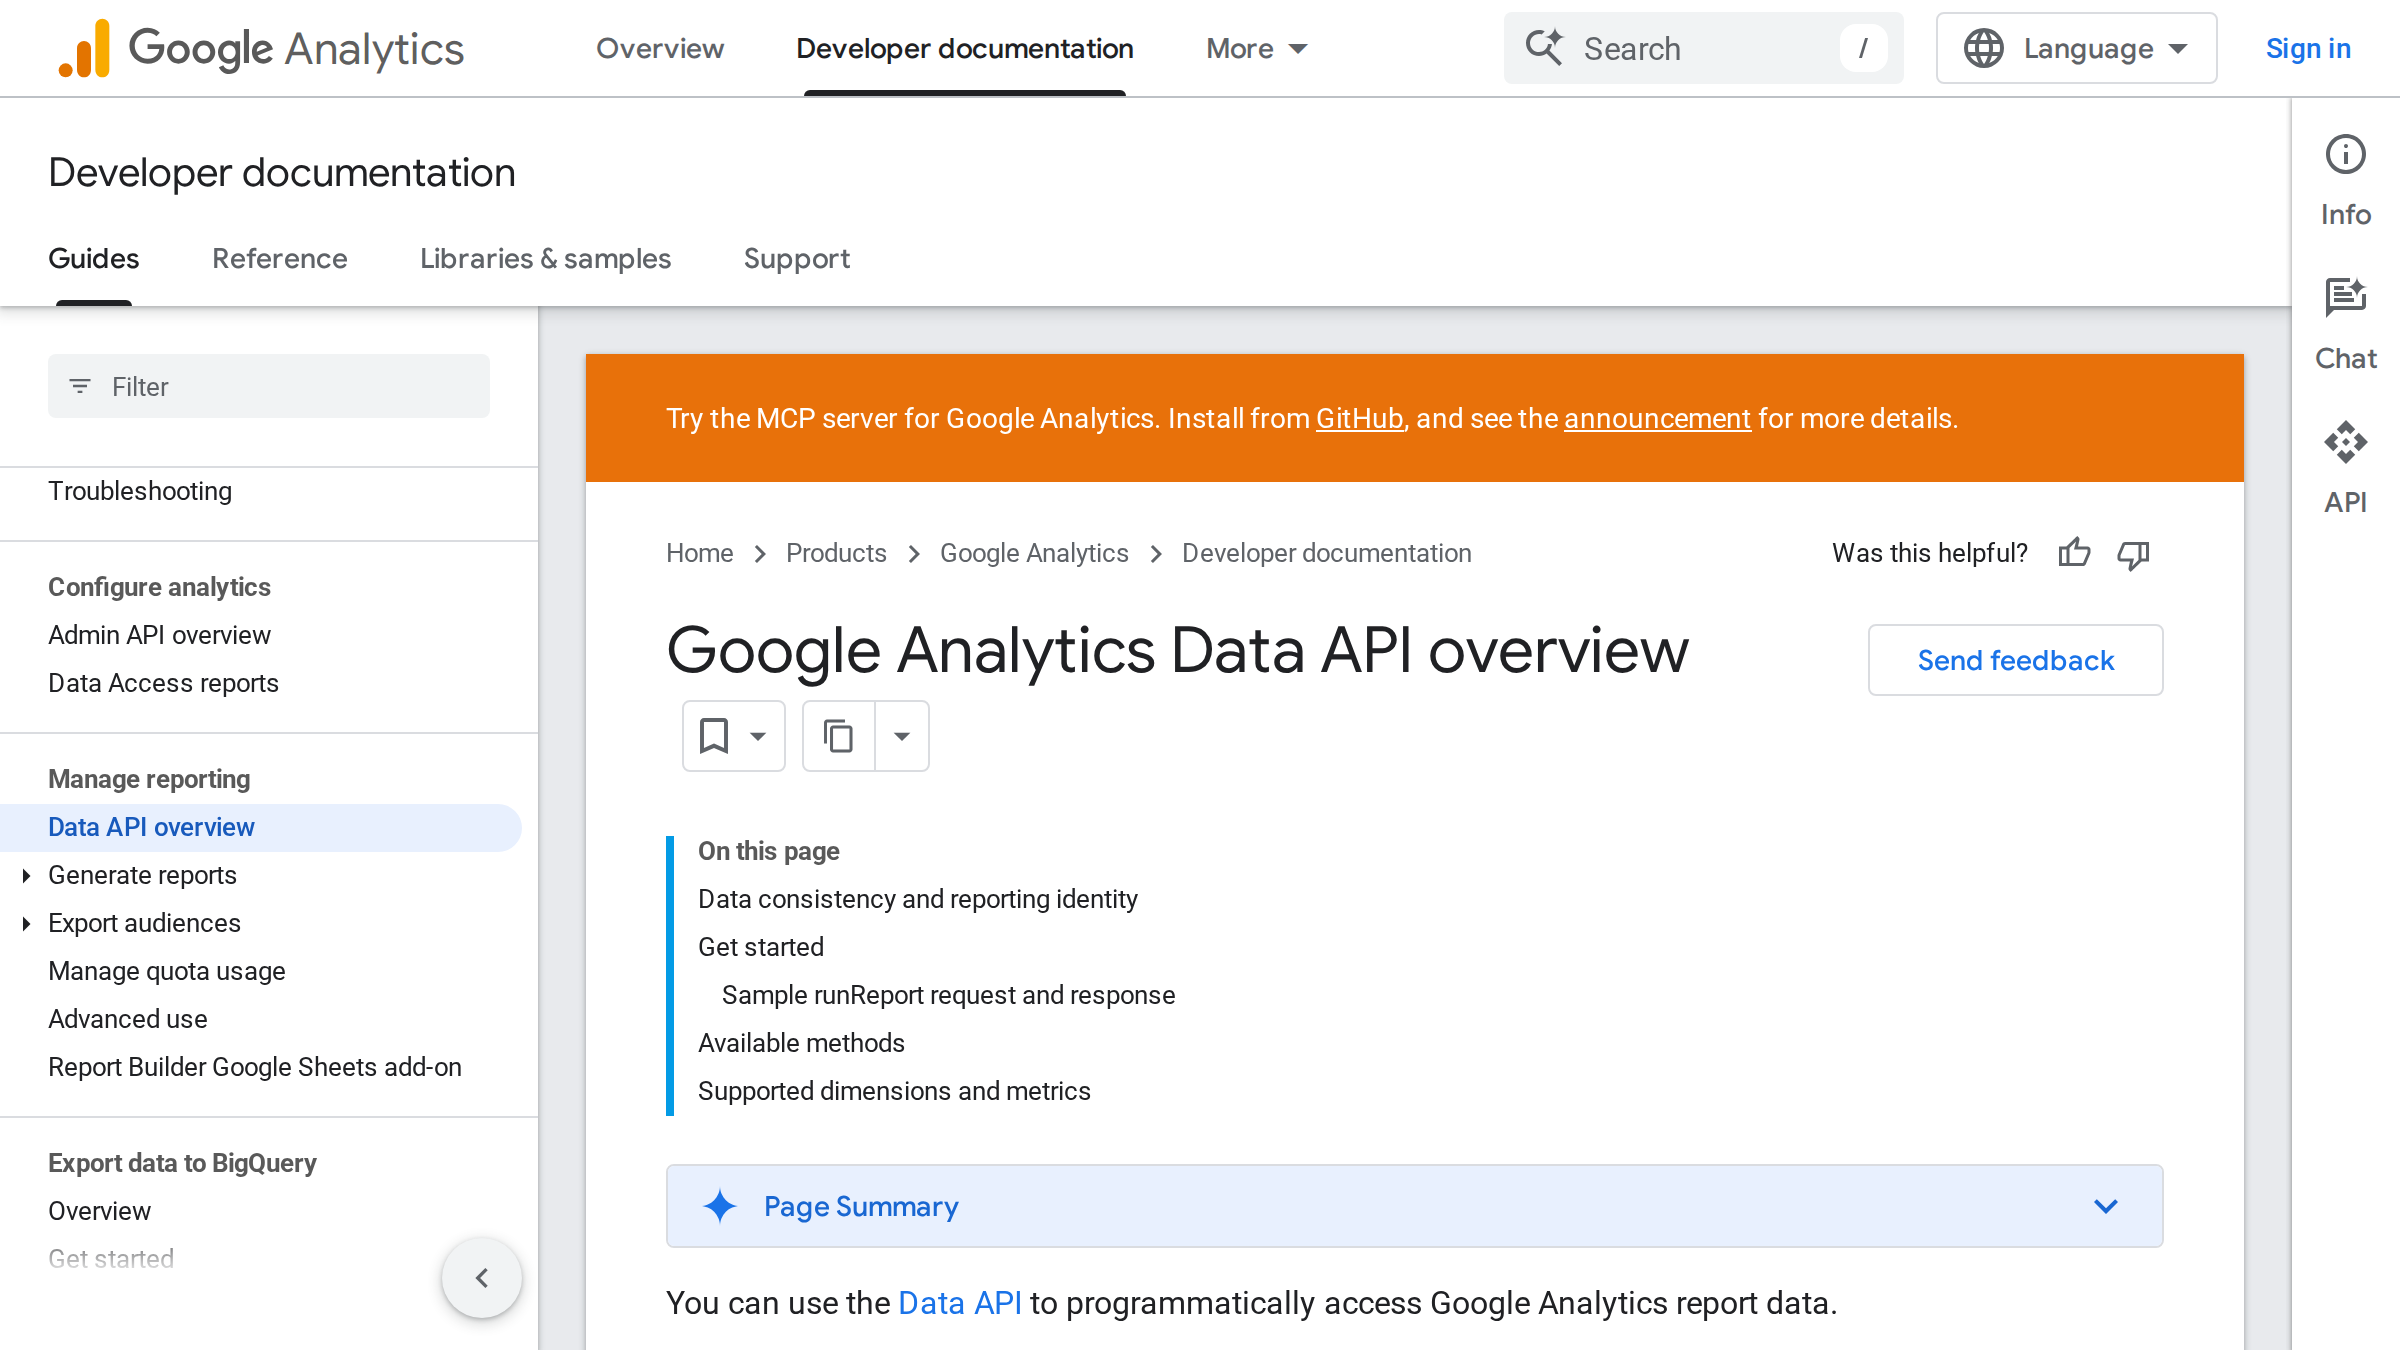
Task: Collapse the left navigation panel
Action: (482, 1278)
